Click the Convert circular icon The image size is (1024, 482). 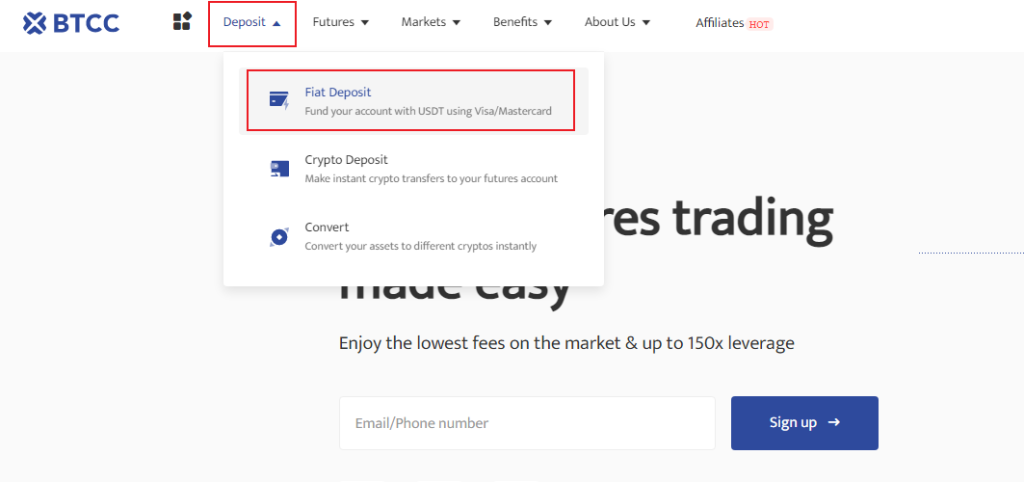coord(279,236)
